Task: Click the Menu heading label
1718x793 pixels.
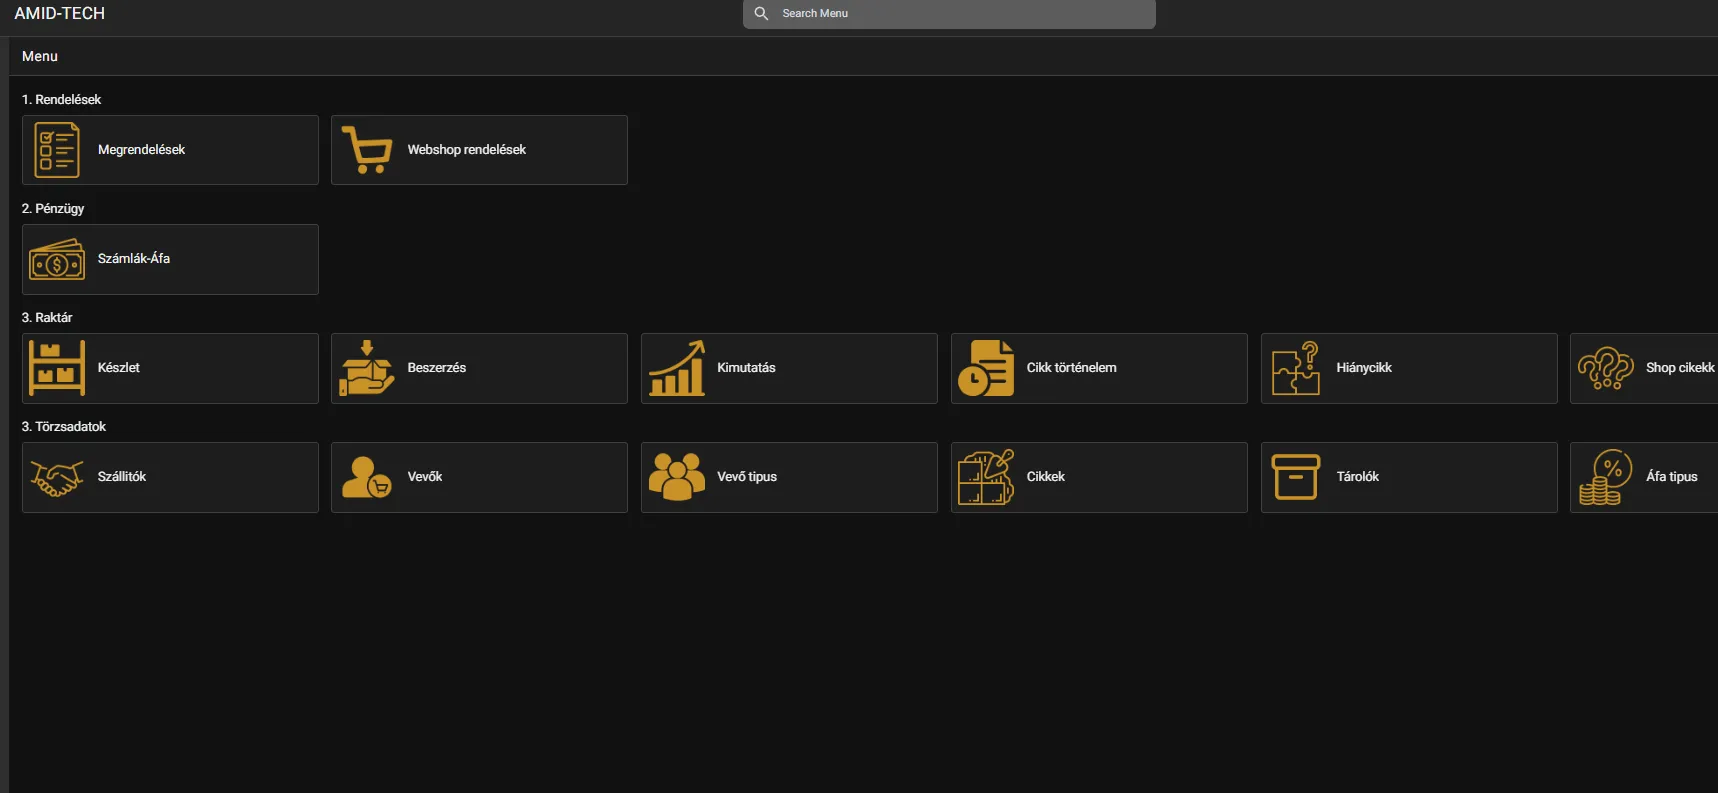Action: click(40, 56)
